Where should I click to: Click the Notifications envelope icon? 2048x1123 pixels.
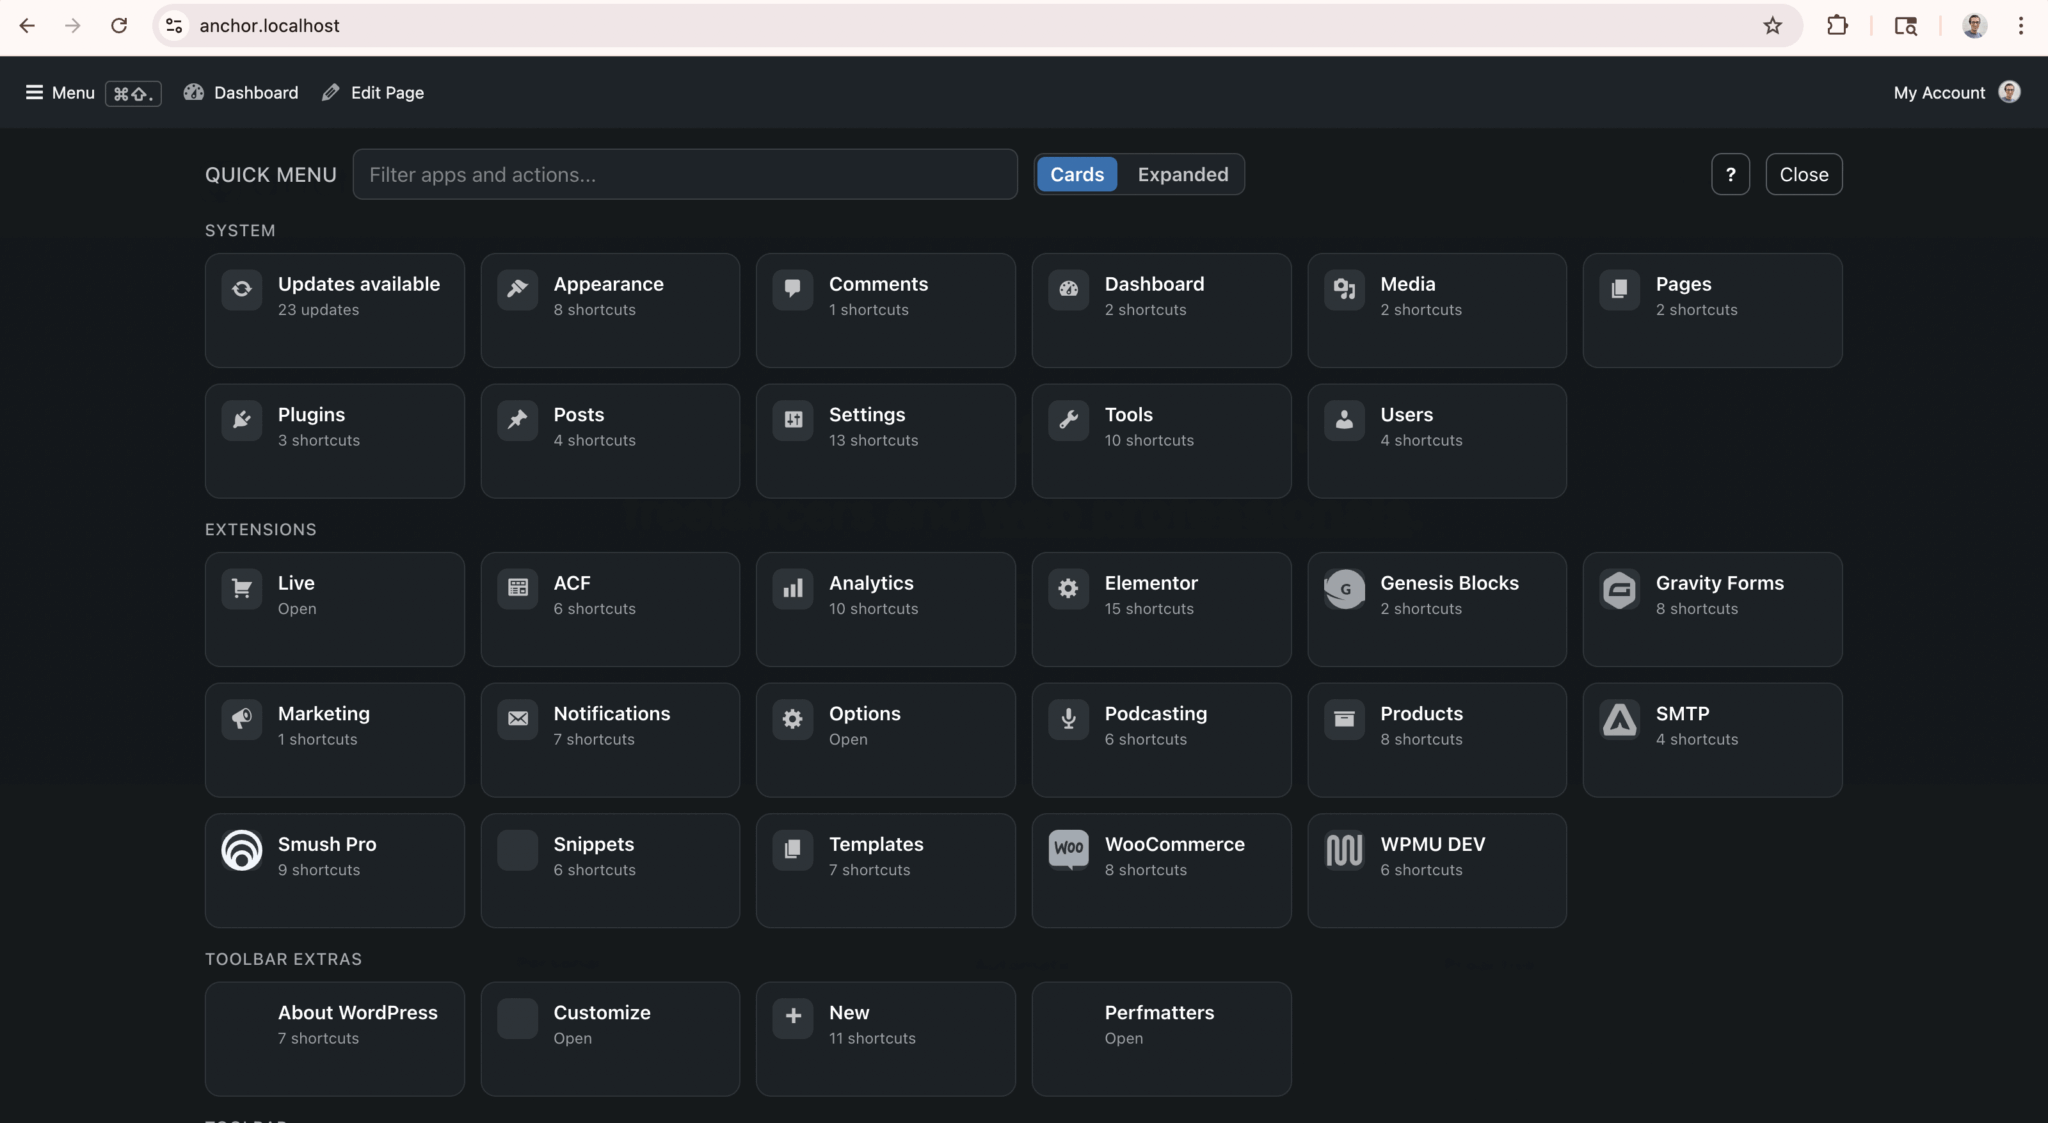tap(517, 719)
